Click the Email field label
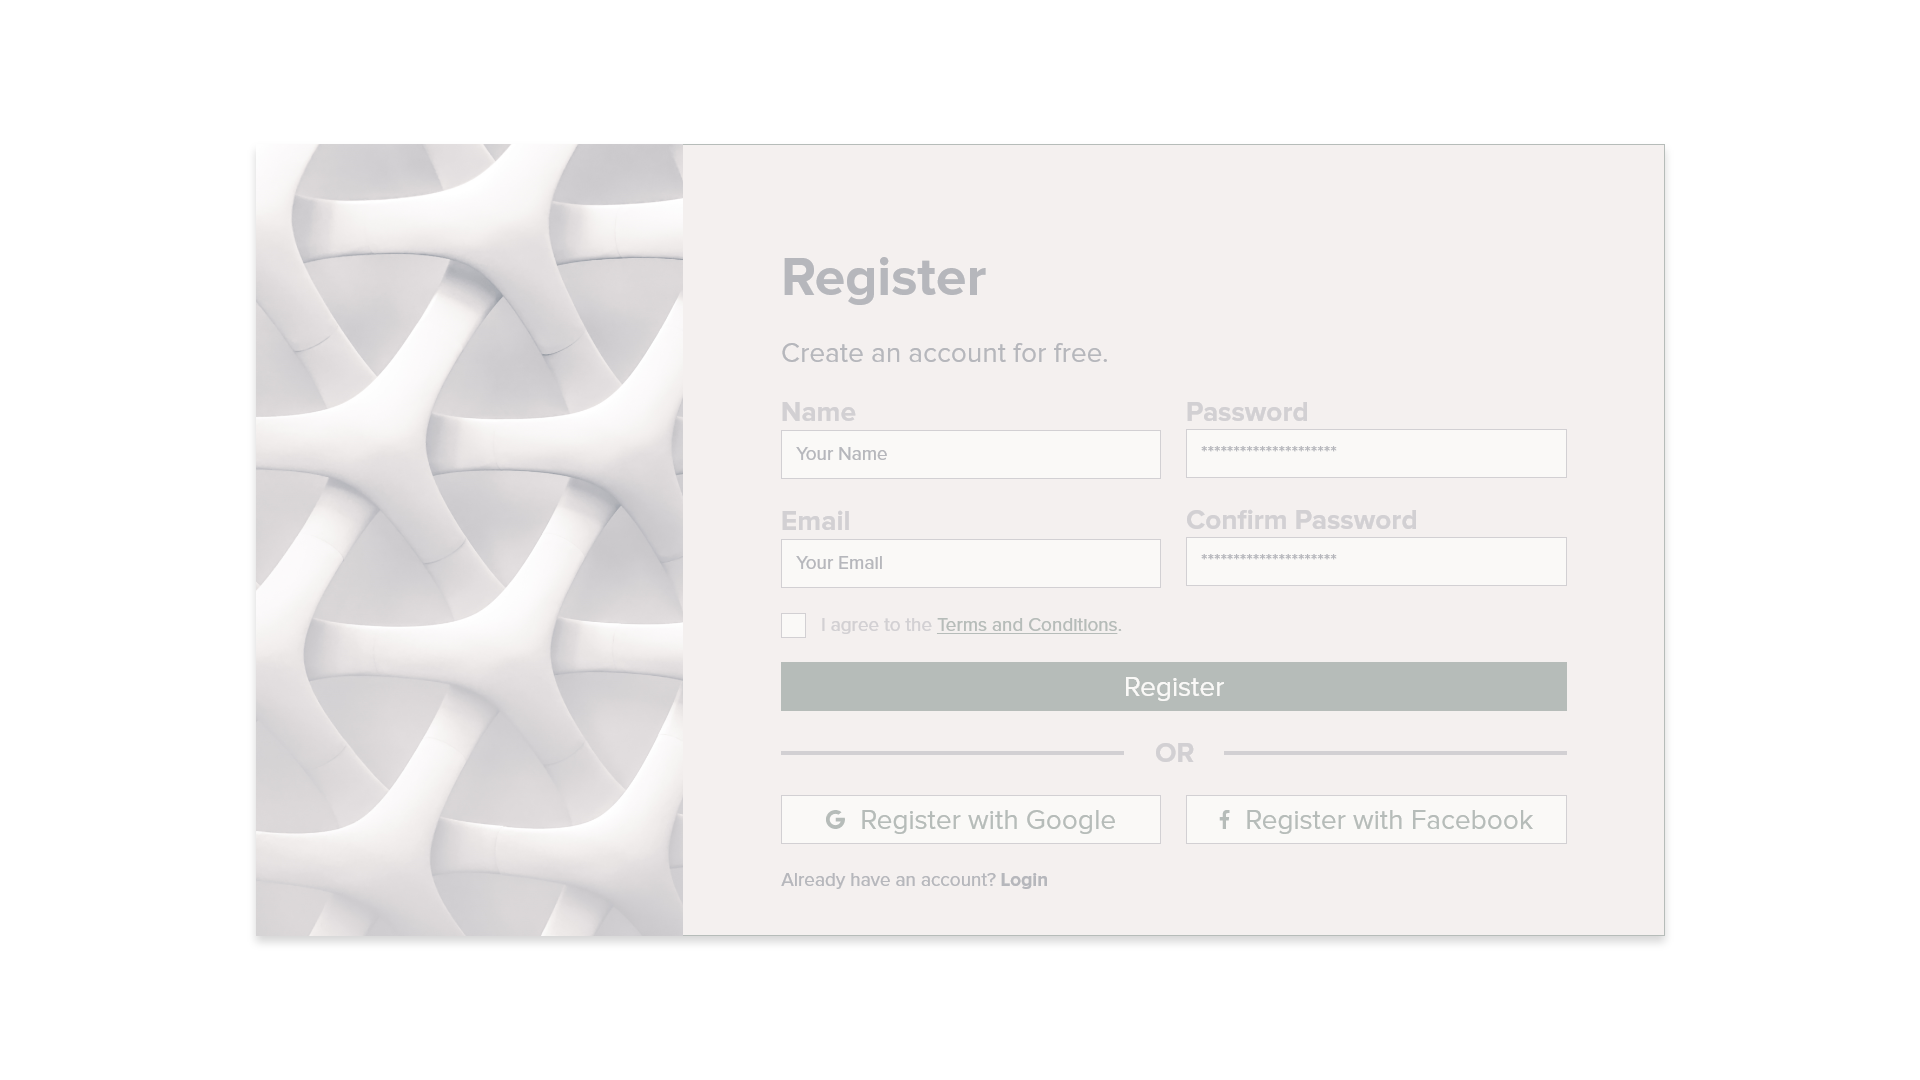This screenshot has height=1080, width=1920. point(815,521)
